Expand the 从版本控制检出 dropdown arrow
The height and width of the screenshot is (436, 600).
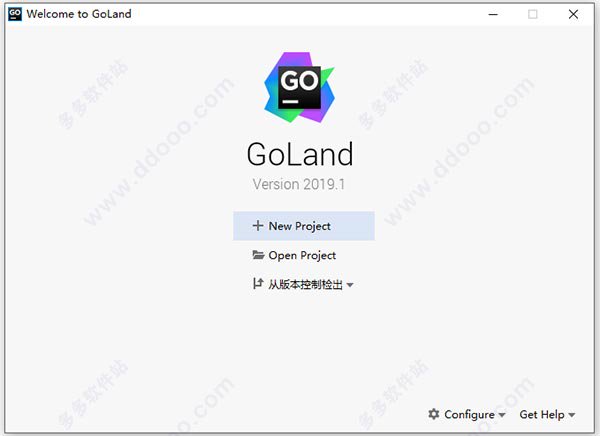(350, 285)
